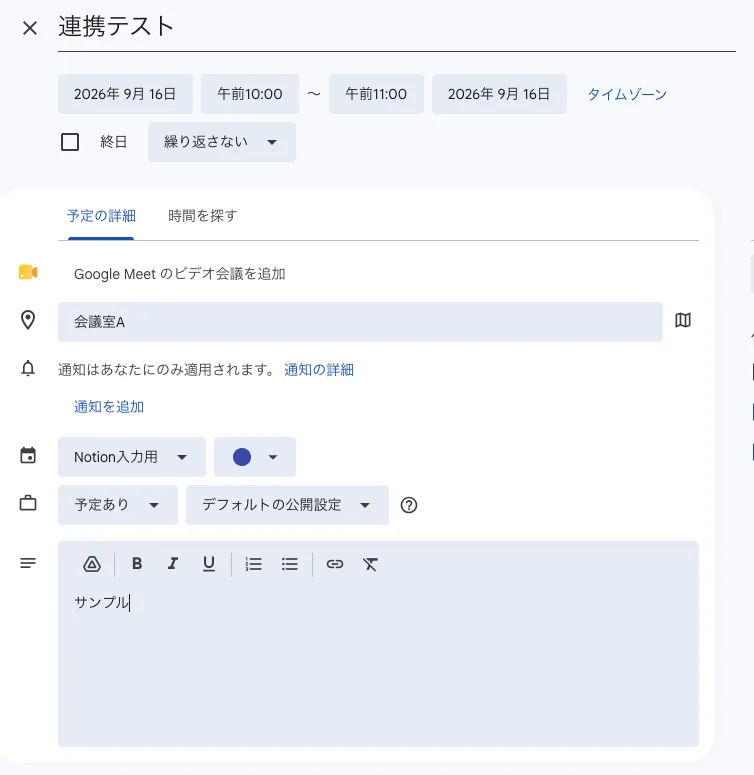This screenshot has width=754, height=775.
Task: Select the 予定の詳細 tab
Action: click(x=101, y=215)
